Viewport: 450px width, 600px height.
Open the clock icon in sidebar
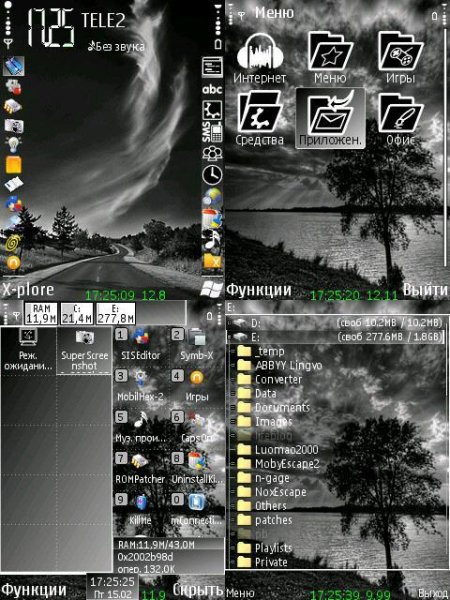point(212,174)
